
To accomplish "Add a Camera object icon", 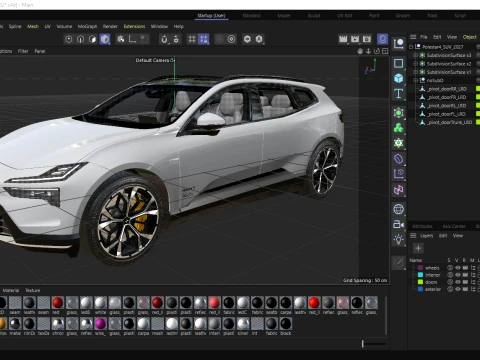I will pyautogui.click(x=399, y=225).
